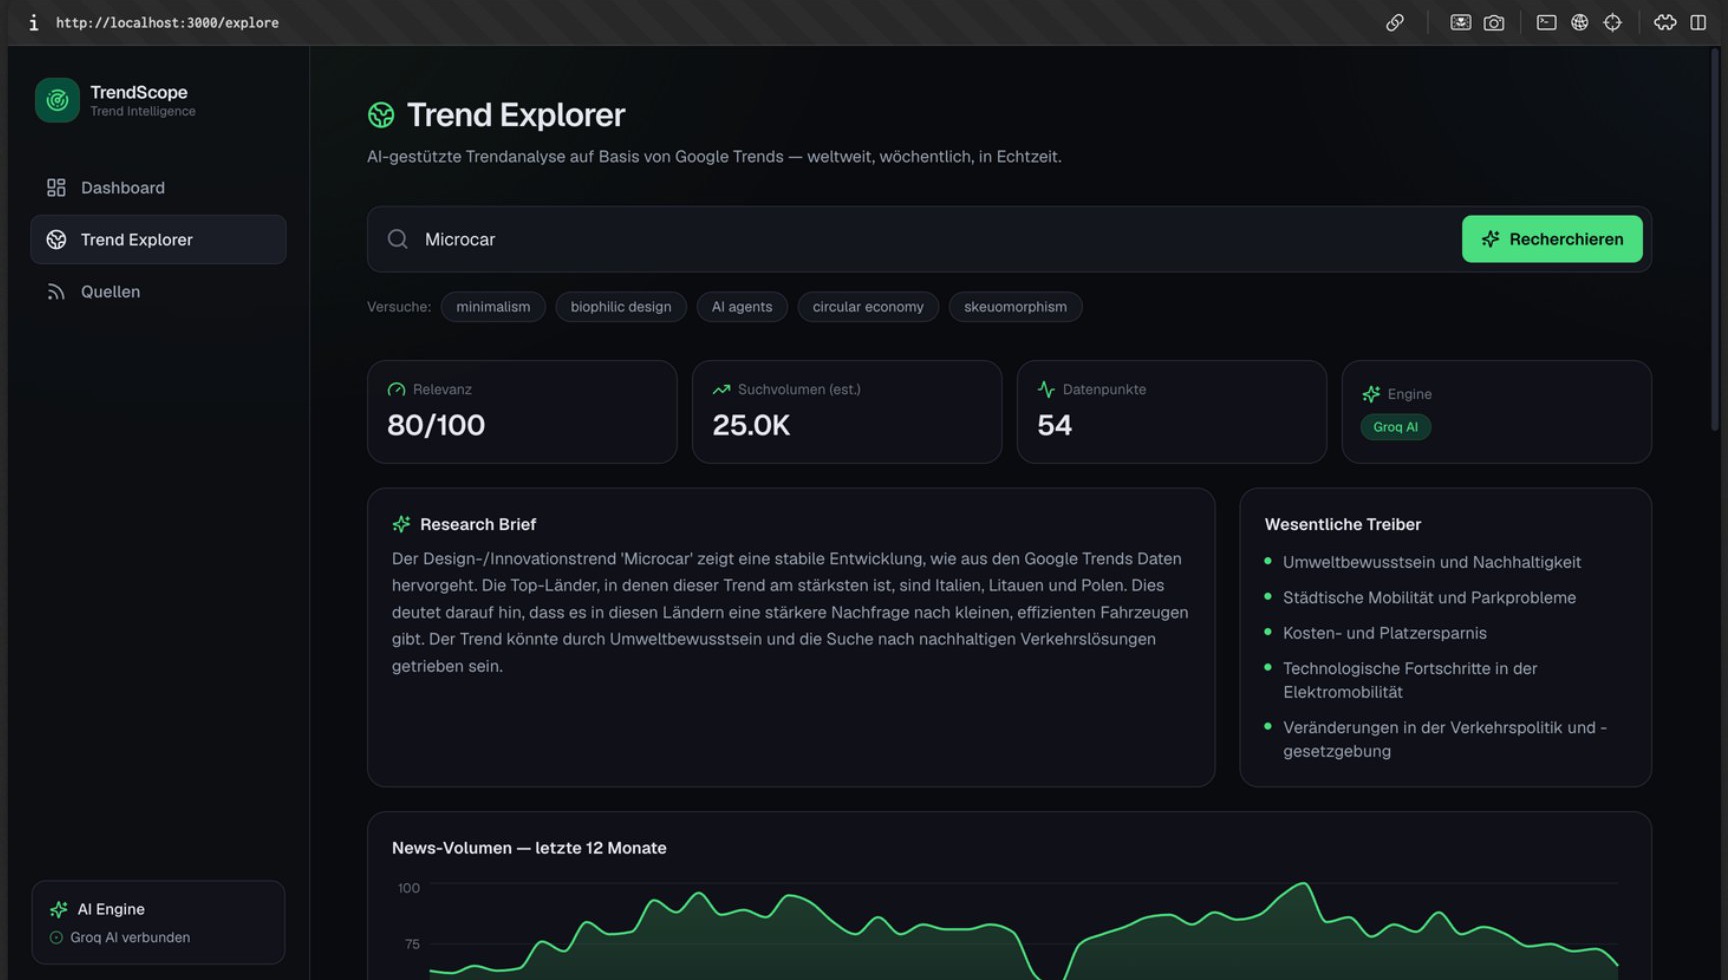Click the localhost URL address bar

point(167,22)
